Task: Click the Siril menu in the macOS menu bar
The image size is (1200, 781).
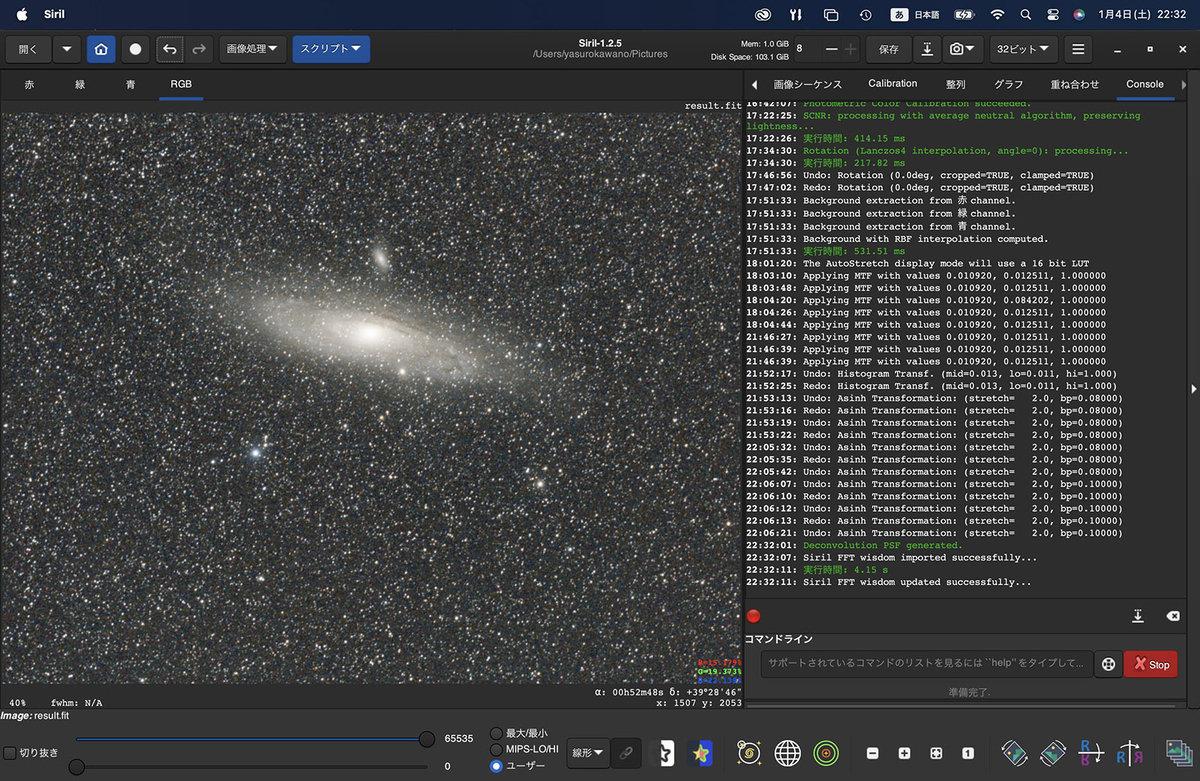Action: 54,14
